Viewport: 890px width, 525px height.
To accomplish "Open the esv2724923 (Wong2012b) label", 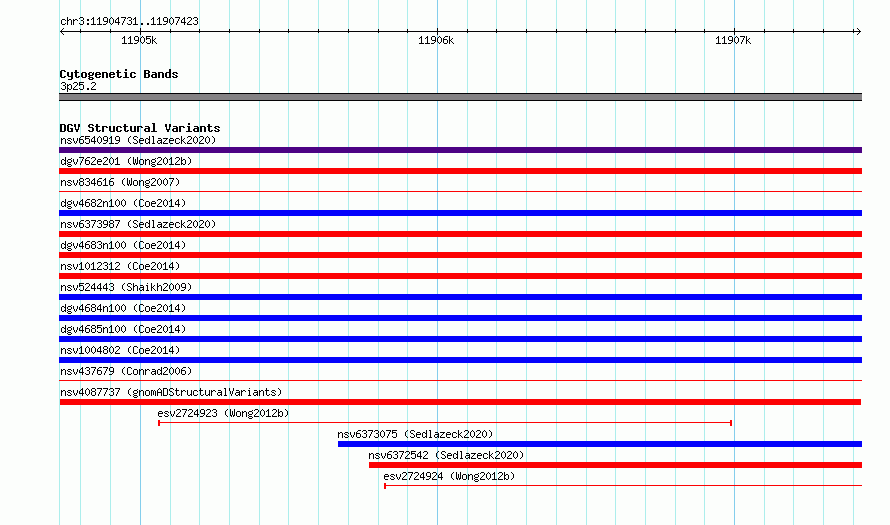I will [x=223, y=413].
